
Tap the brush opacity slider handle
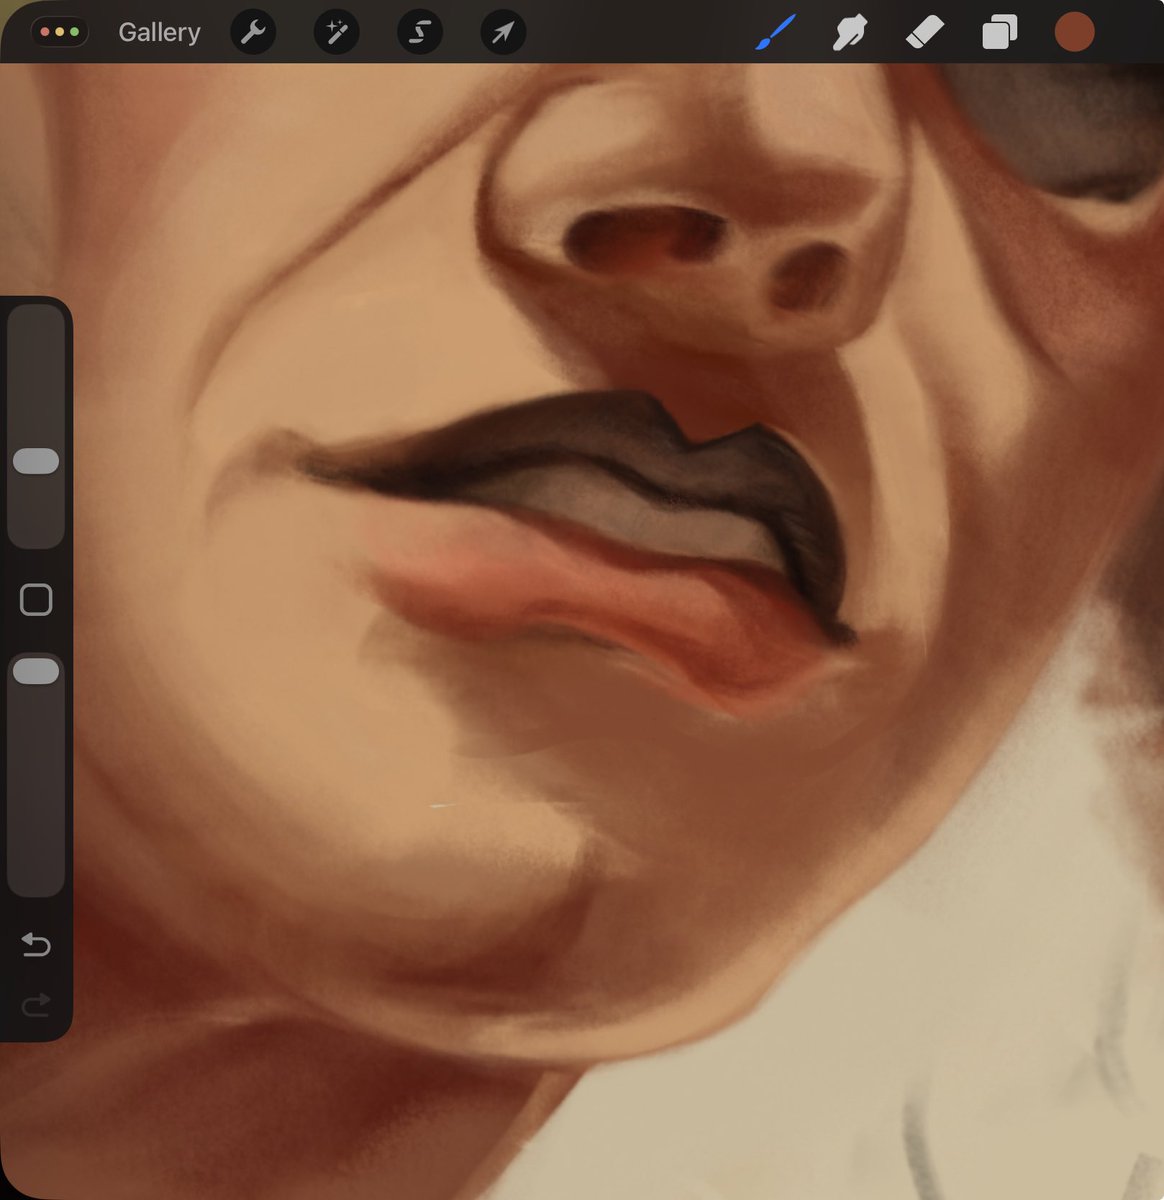(37, 670)
